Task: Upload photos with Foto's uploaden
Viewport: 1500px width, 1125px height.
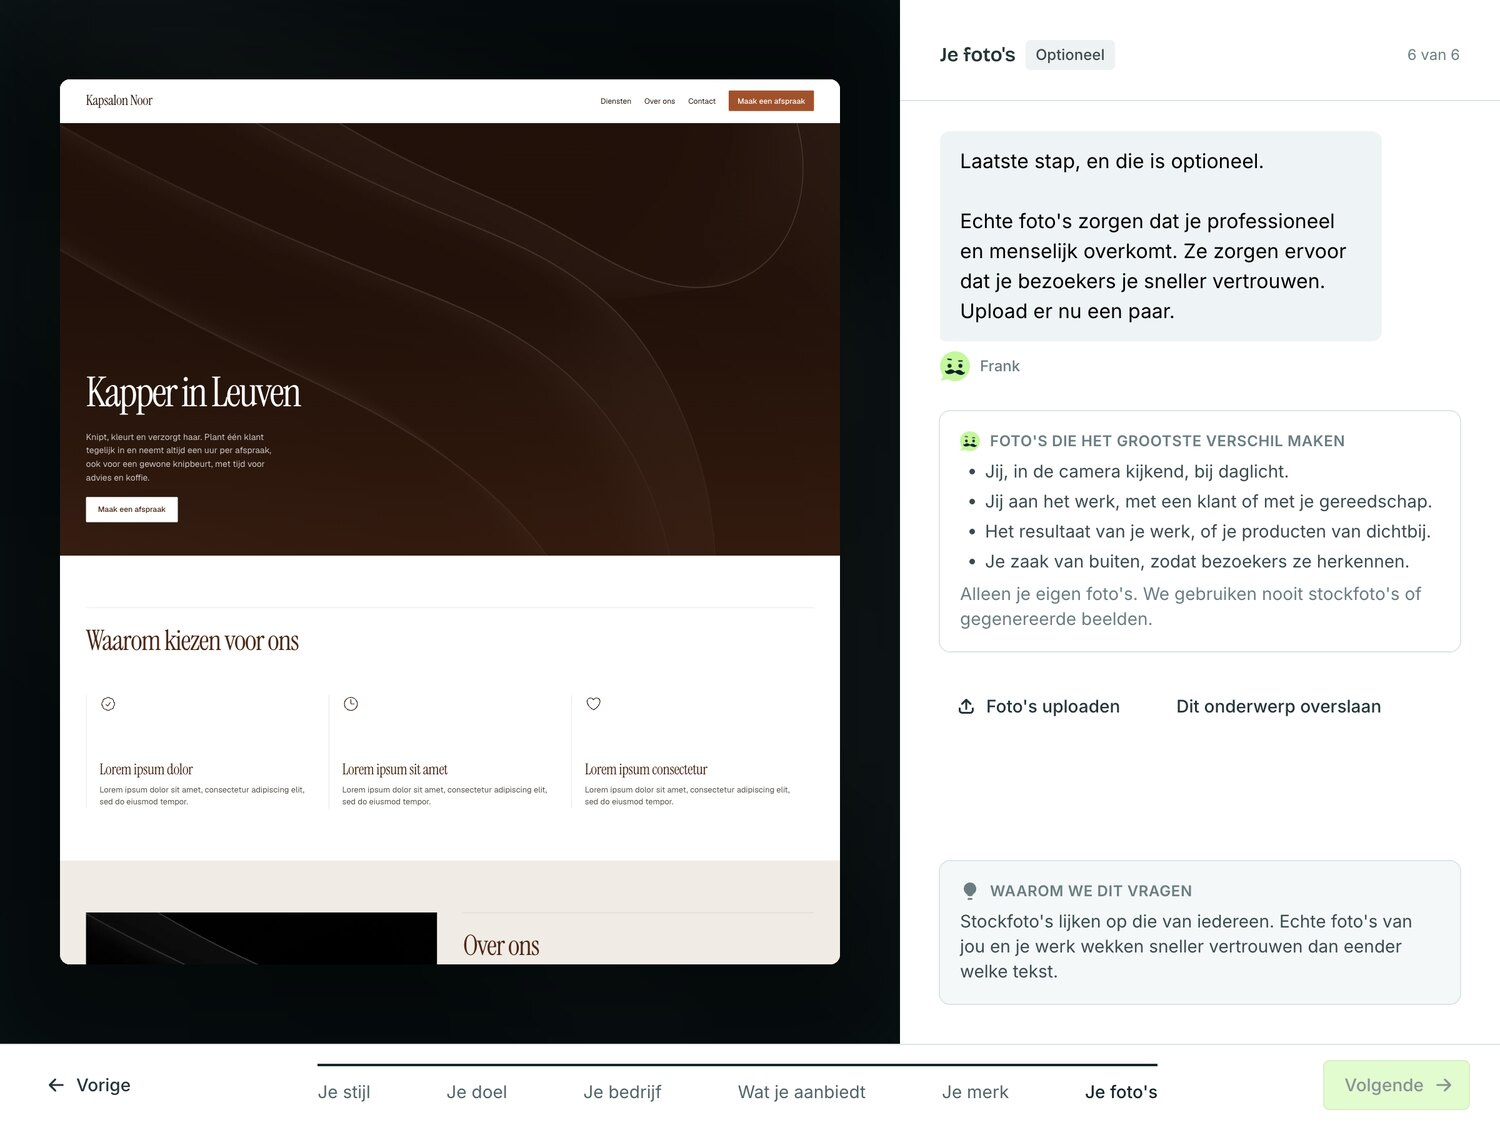Action: 1039,706
